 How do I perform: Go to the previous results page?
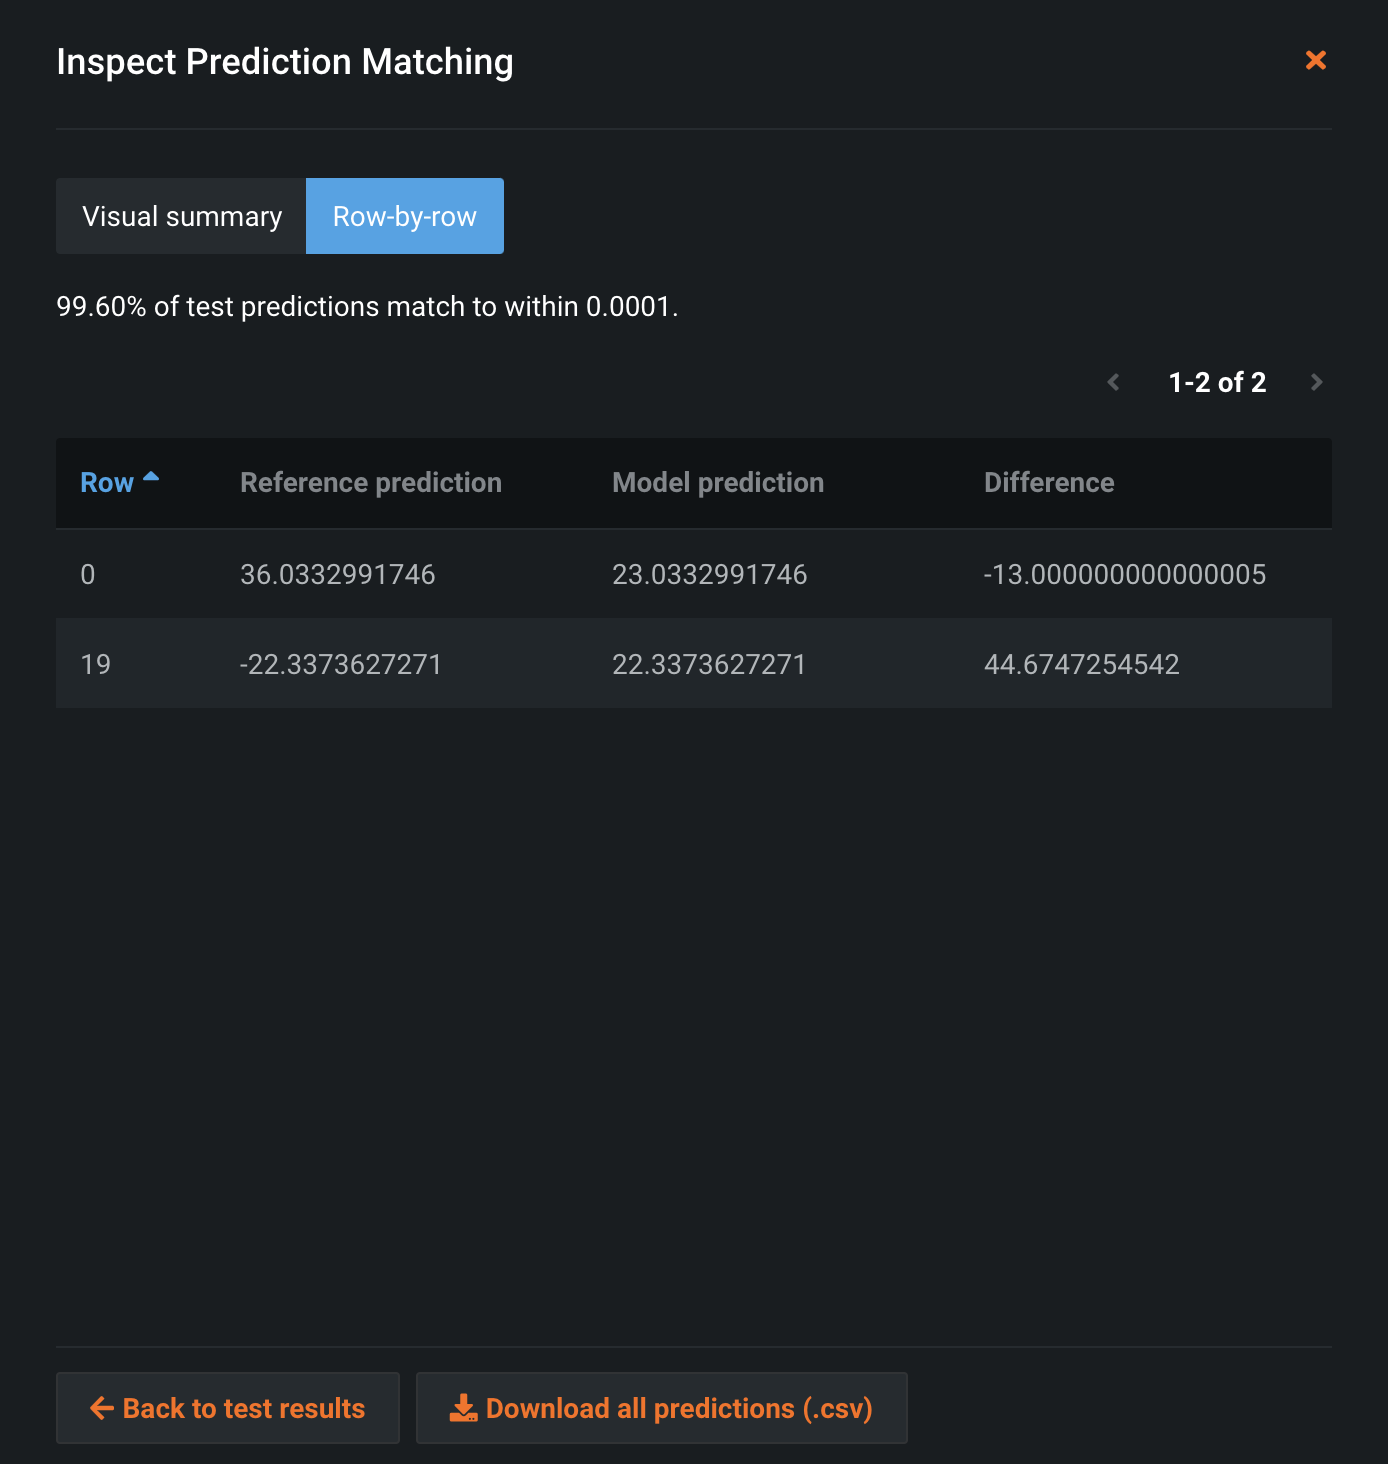[x=1113, y=382]
